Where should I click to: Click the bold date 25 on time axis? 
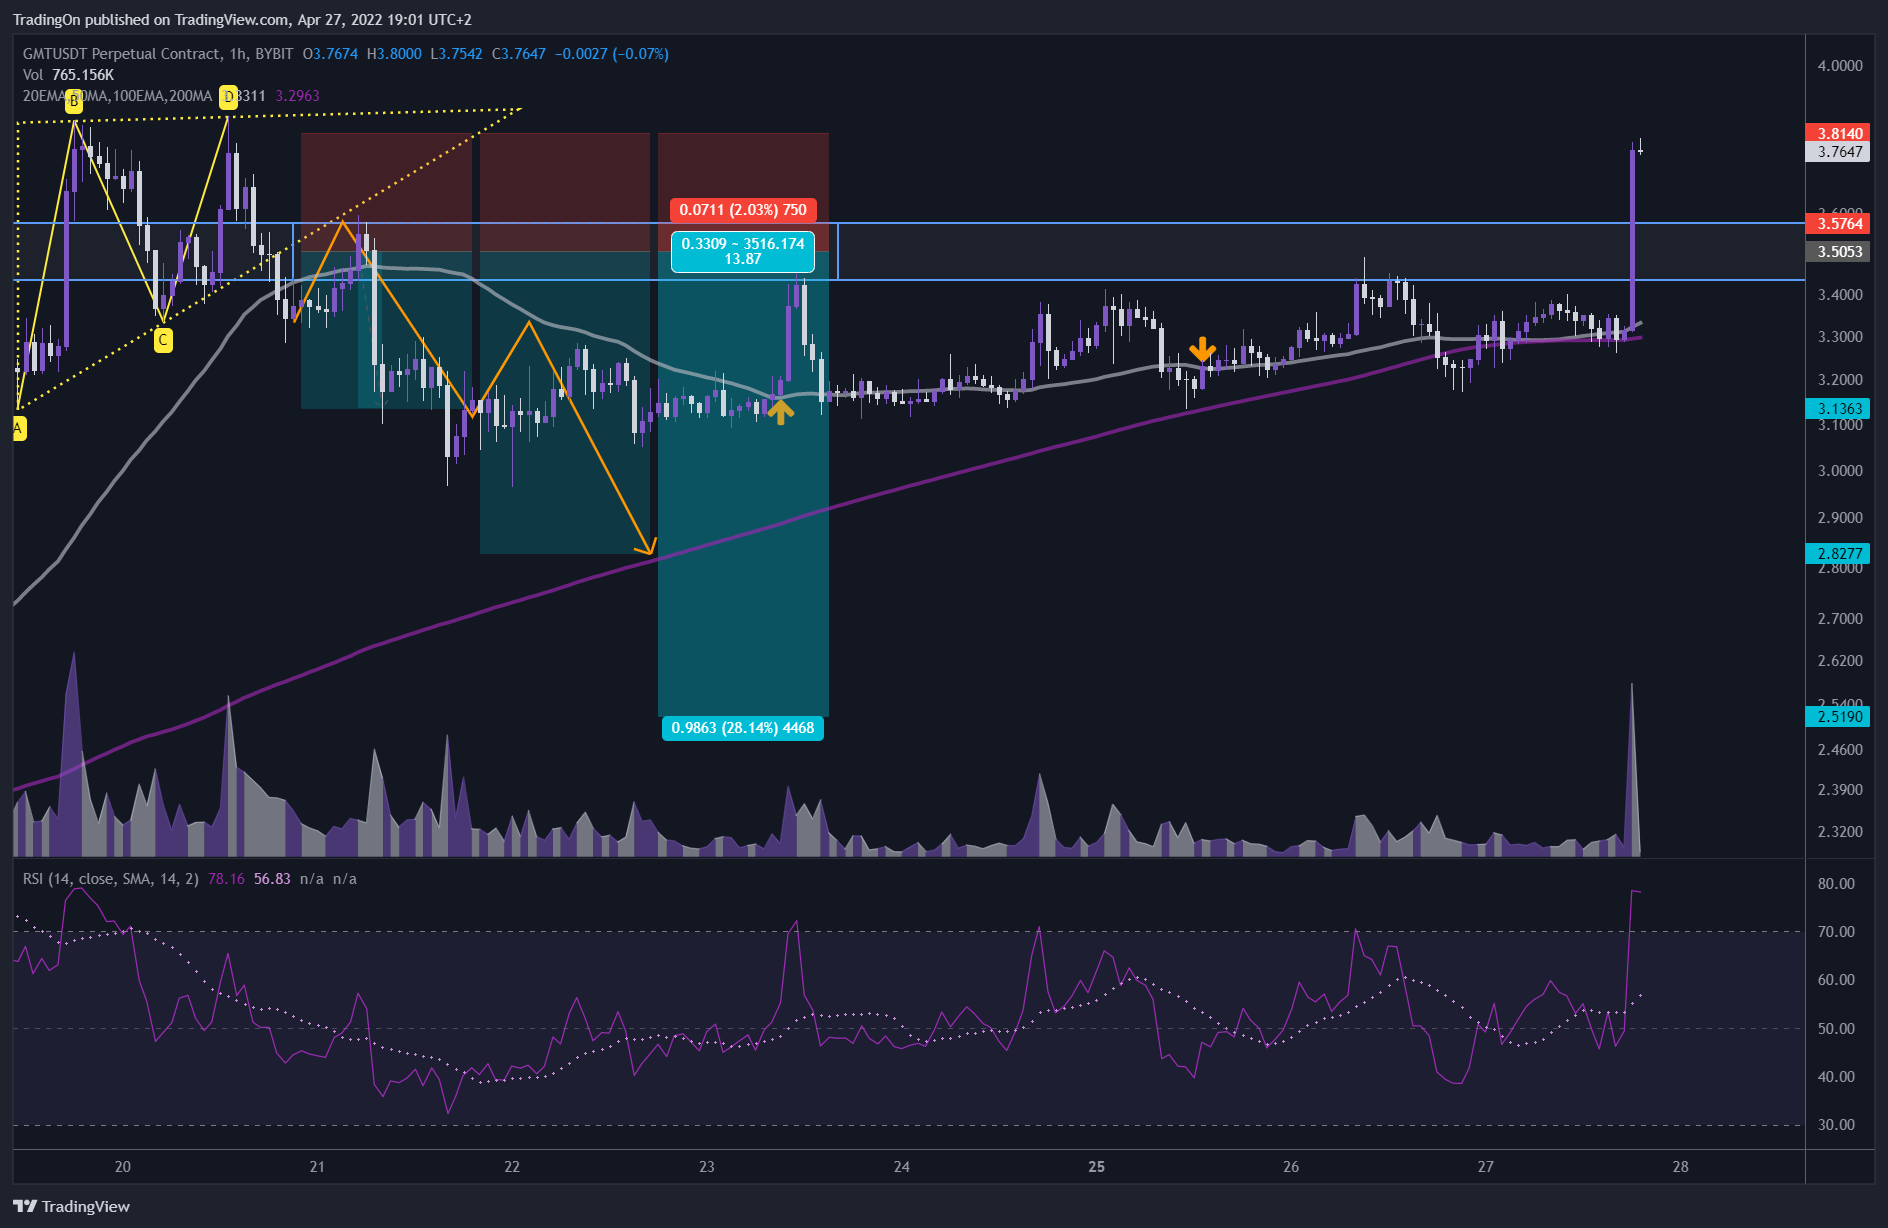click(x=1097, y=1167)
